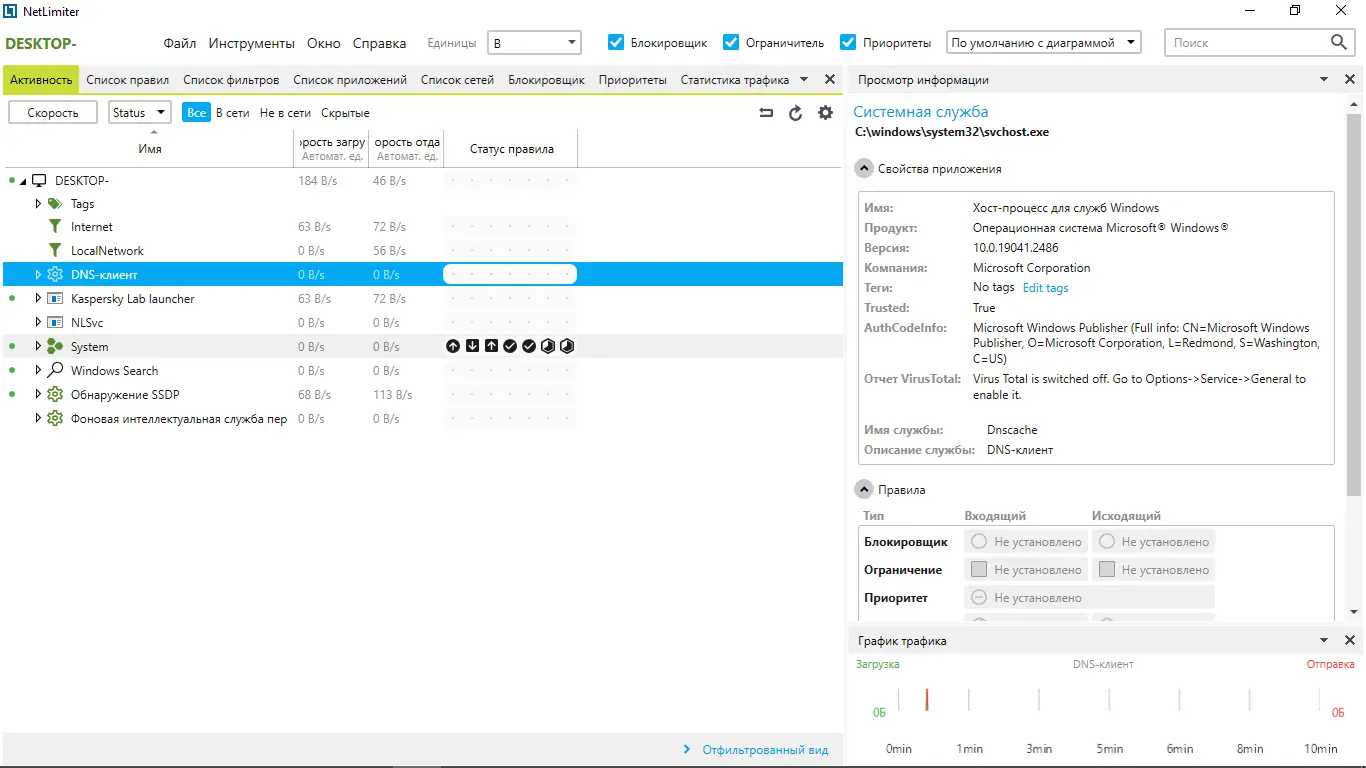Click the Windows Search magnifier icon
This screenshot has width=1366, height=768.
click(x=55, y=370)
